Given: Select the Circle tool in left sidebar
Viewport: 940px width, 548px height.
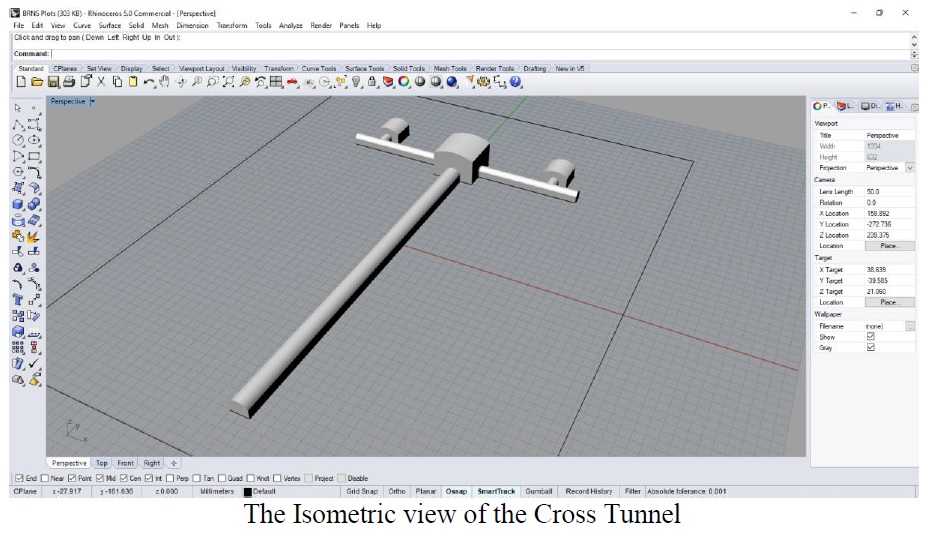Looking at the screenshot, I should pos(18,140).
